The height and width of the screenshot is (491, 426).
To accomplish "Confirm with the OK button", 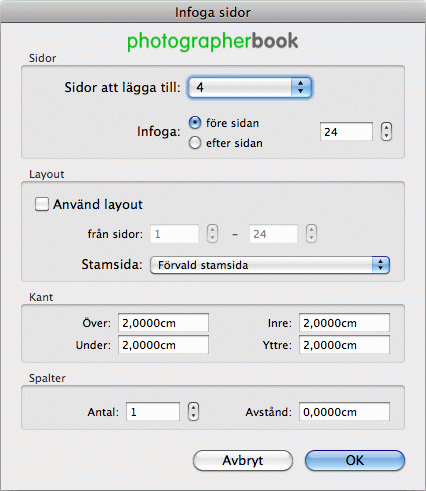I will (355, 460).
